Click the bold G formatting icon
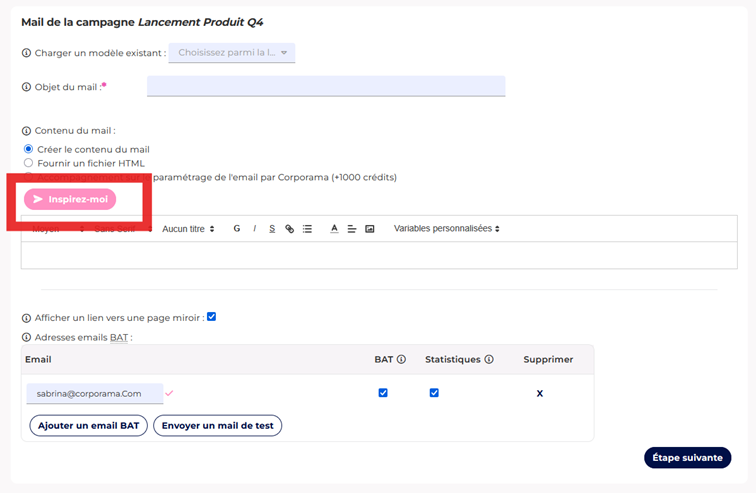Image resolution: width=756 pixels, height=493 pixels. pos(237,229)
